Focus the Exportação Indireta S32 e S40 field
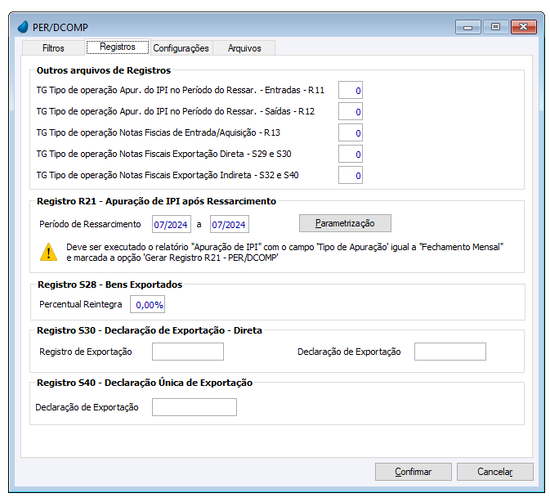This screenshot has height=502, width=550. (x=350, y=175)
